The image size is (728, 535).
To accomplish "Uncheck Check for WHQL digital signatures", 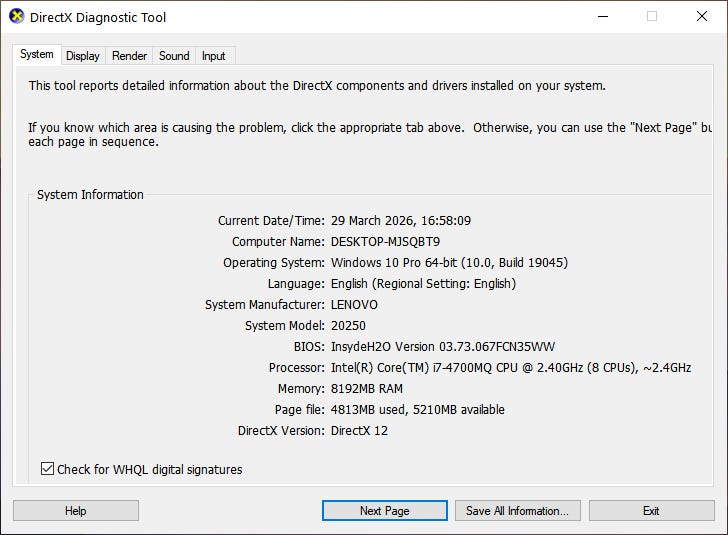I will (48, 469).
